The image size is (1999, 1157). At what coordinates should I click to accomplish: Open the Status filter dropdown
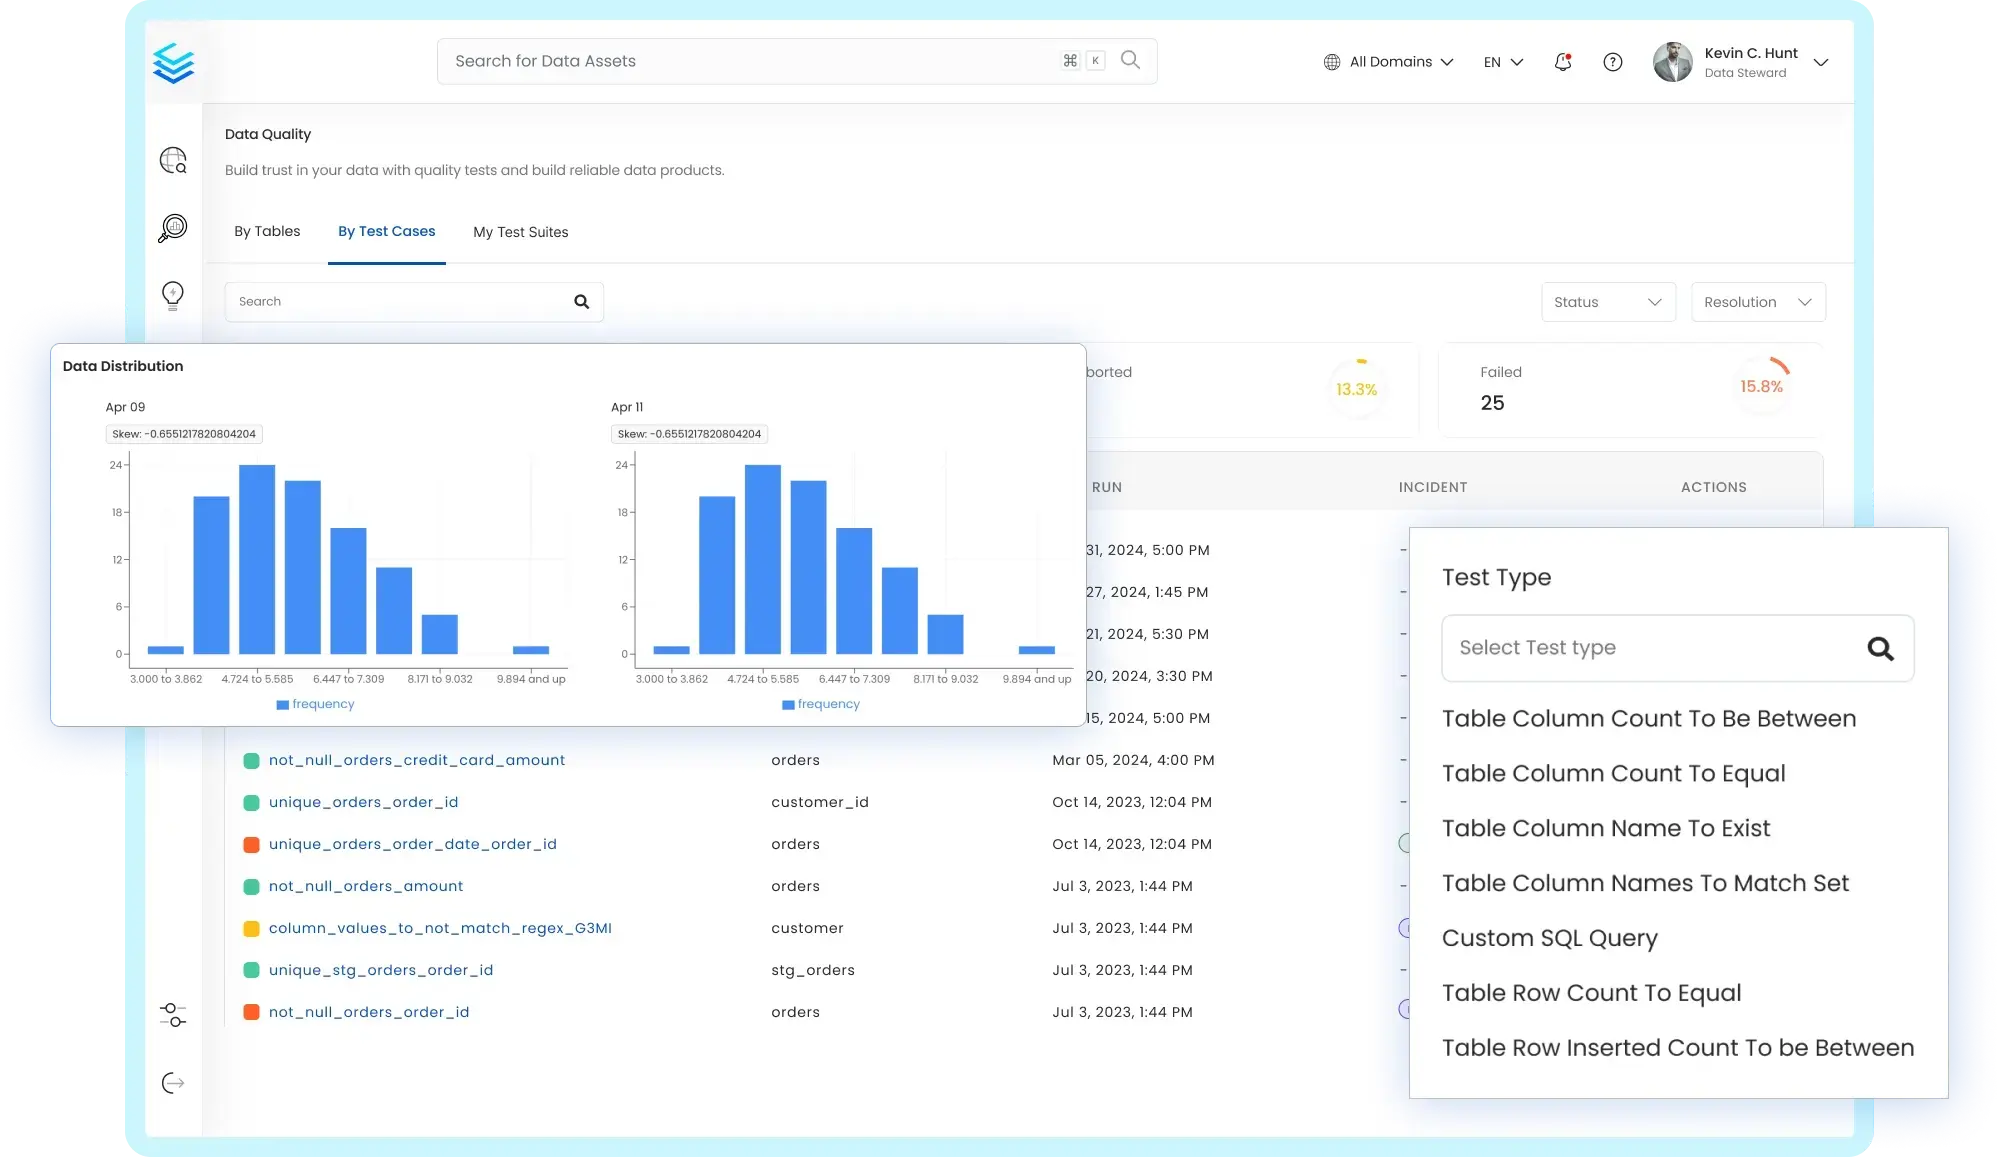pyautogui.click(x=1608, y=302)
